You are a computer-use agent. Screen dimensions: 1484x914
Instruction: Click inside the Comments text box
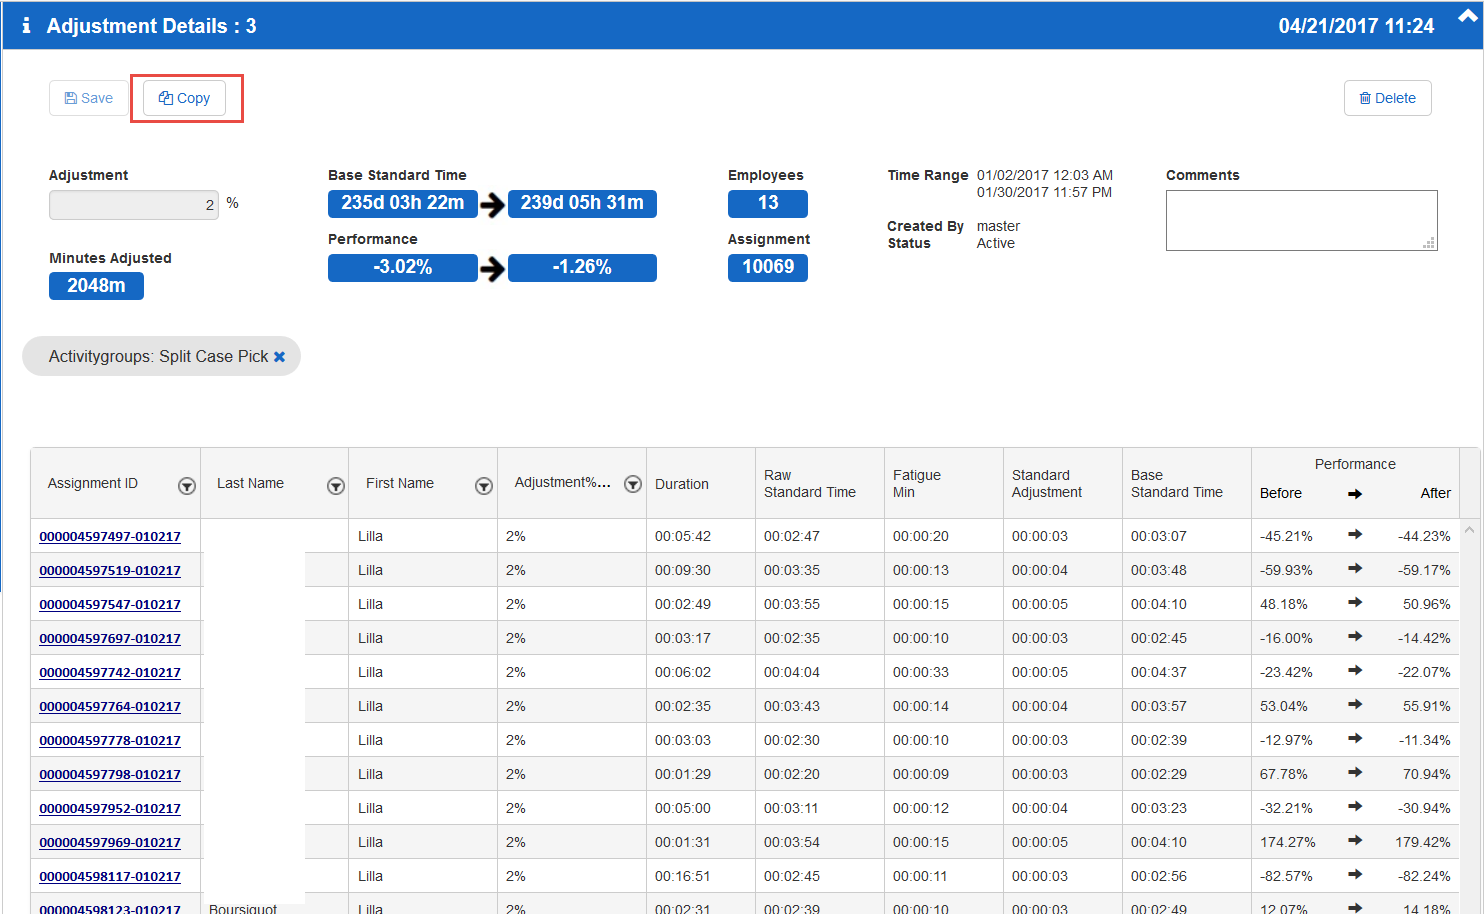click(x=1301, y=220)
